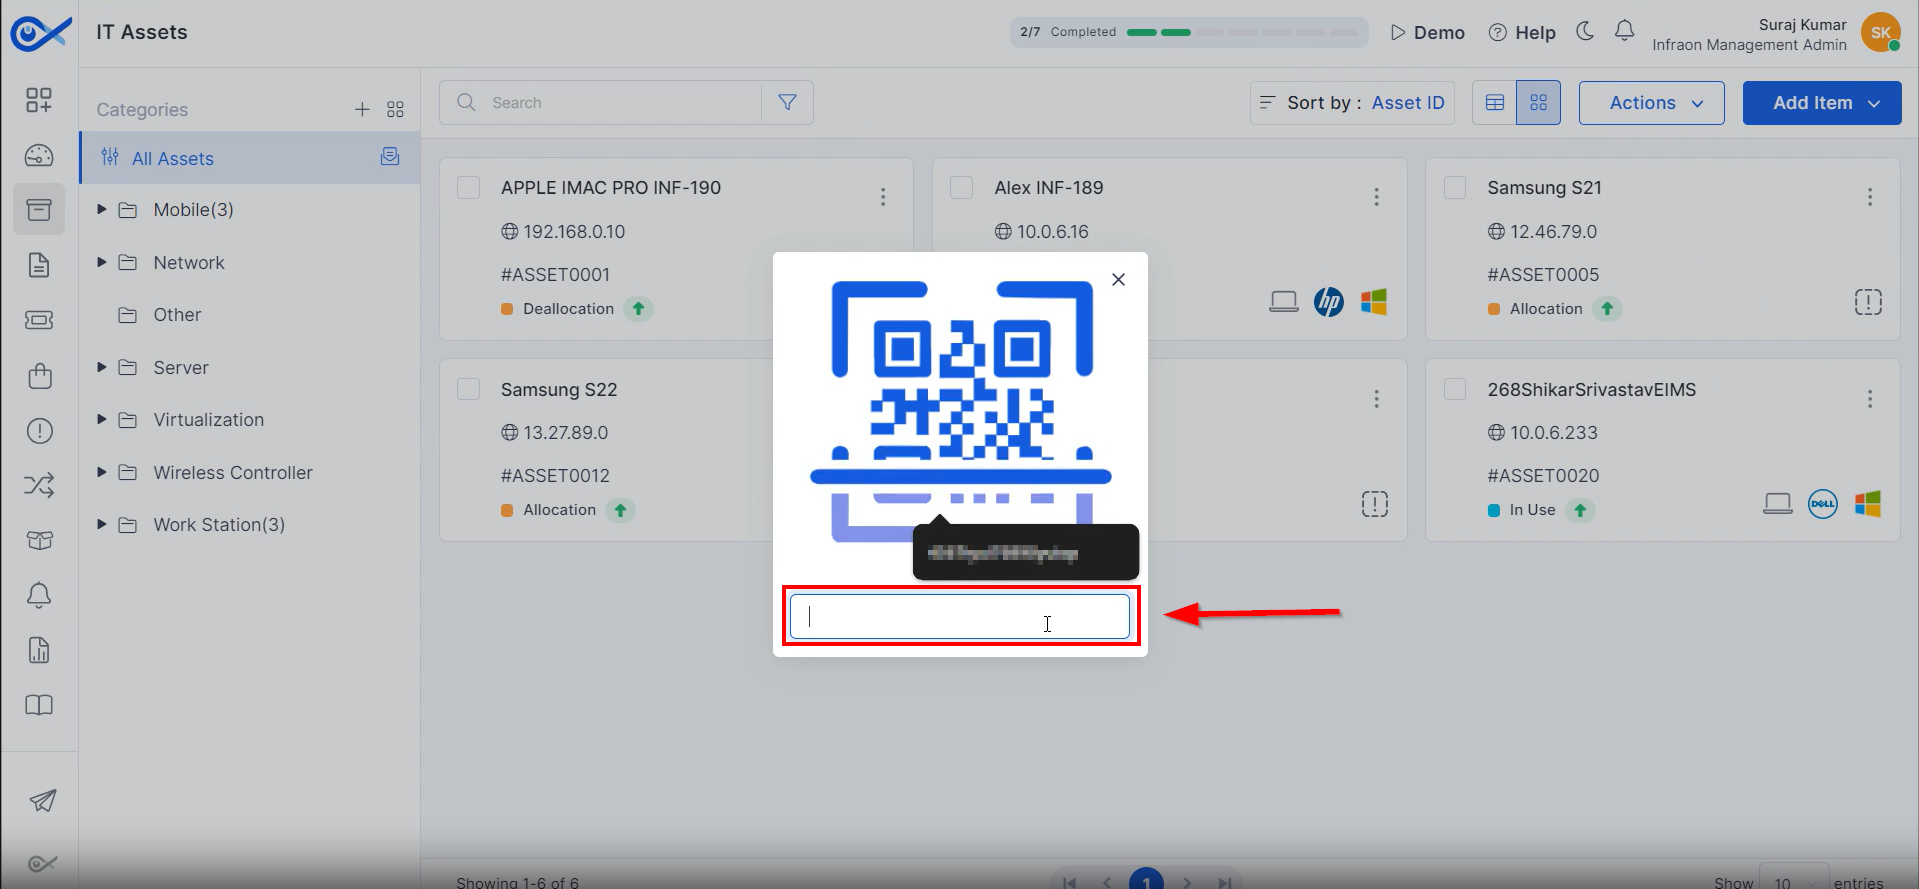This screenshot has height=889, width=1919.
Task: Open Help from the top bar
Action: coord(1522,32)
